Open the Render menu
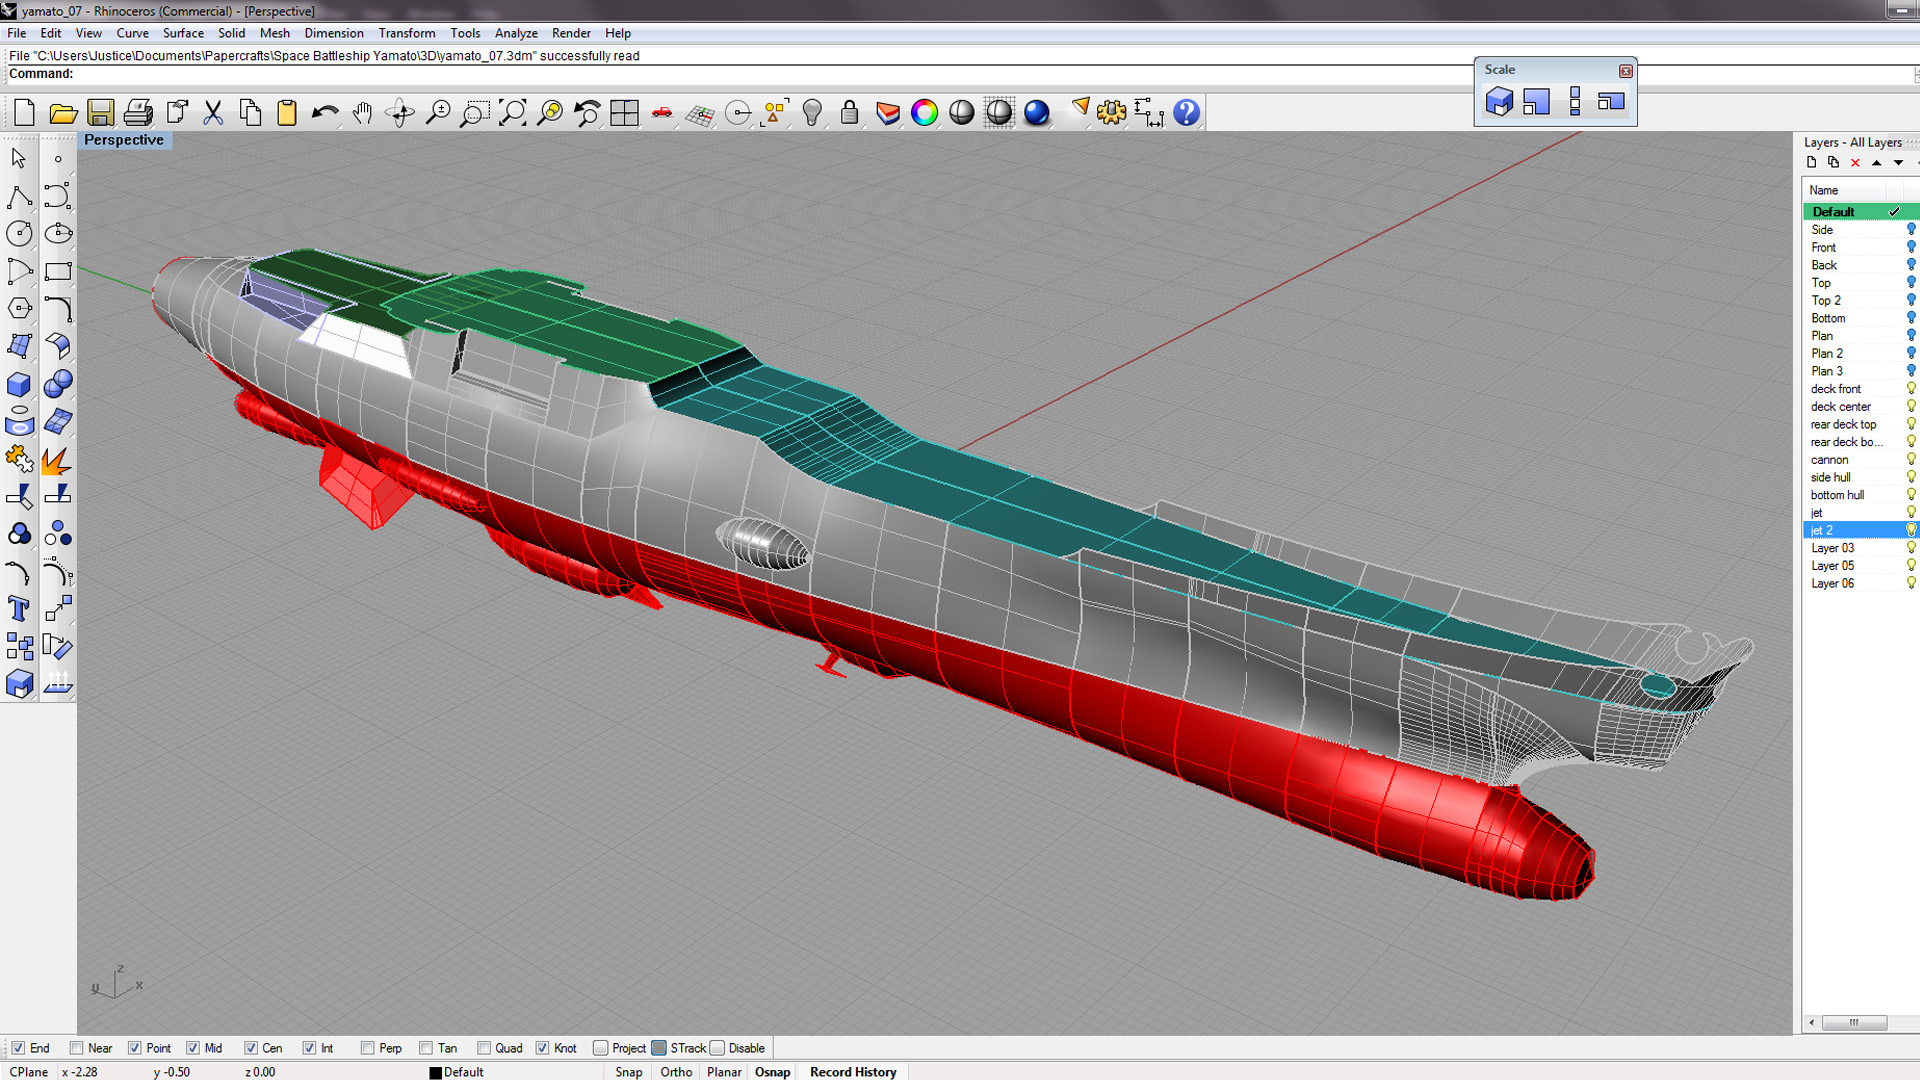Viewport: 1920px width, 1080px height. click(x=571, y=33)
